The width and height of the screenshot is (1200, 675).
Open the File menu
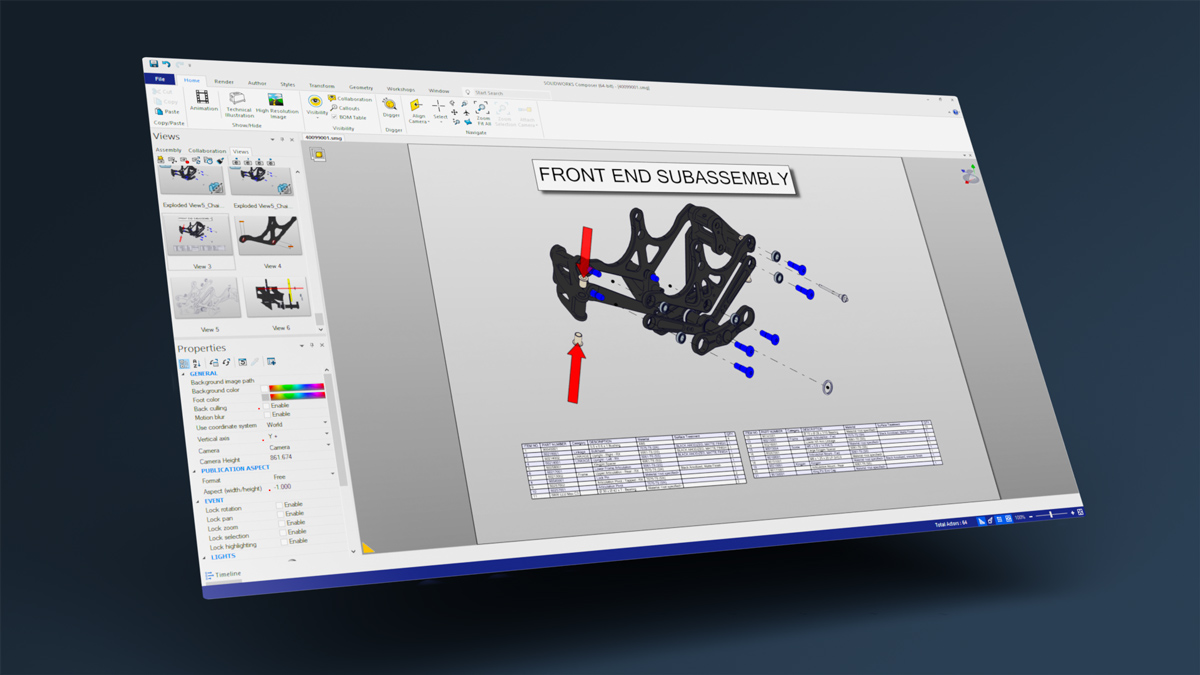pos(159,79)
